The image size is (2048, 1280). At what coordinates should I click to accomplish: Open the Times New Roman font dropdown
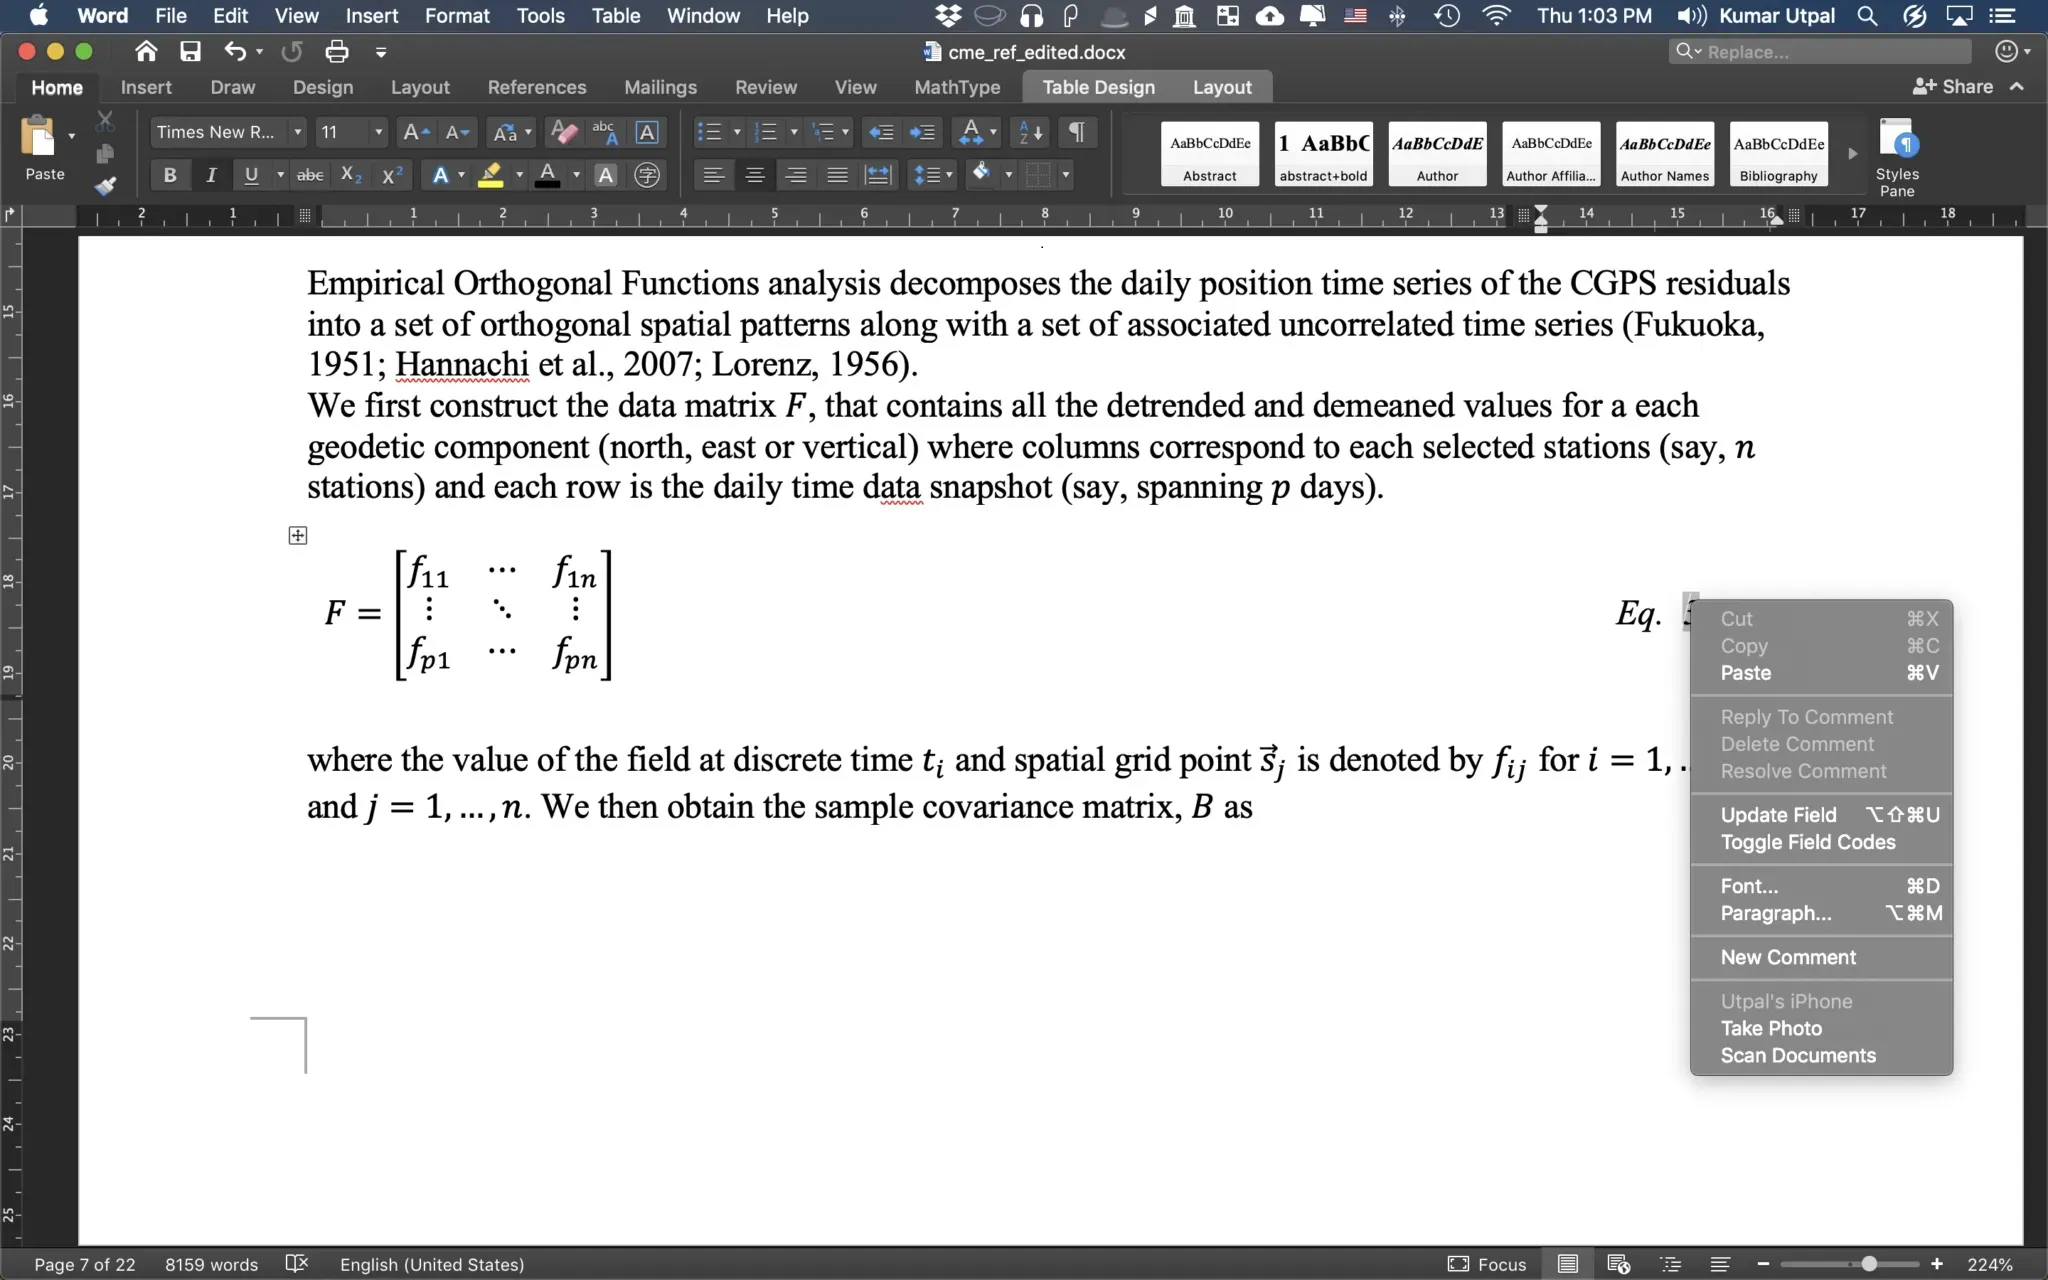point(297,132)
